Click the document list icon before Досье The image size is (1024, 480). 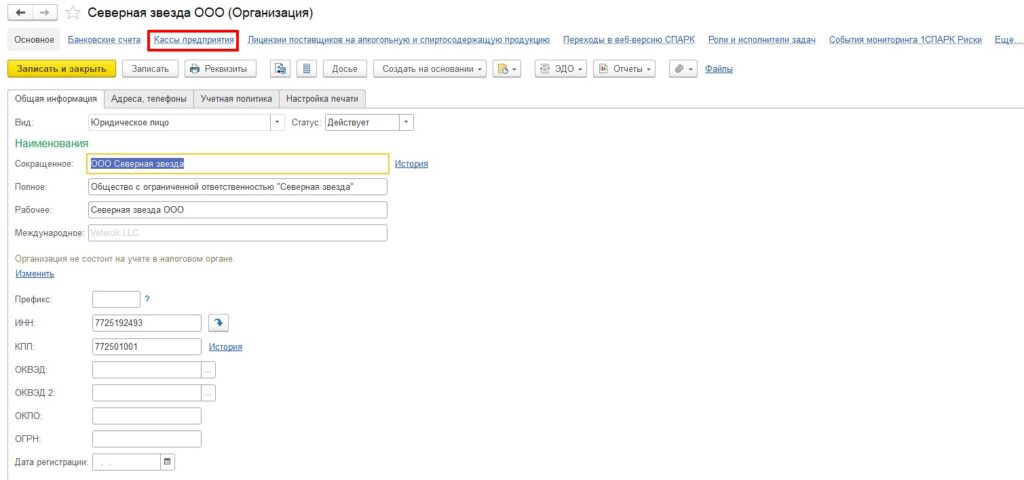(306, 69)
